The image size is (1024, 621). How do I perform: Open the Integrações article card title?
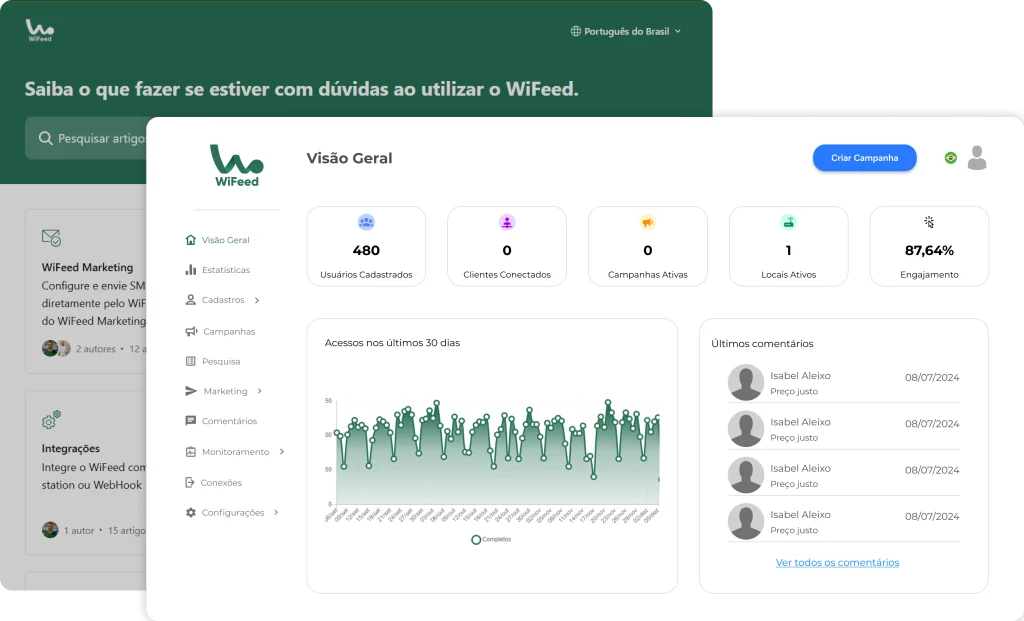[x=71, y=449]
